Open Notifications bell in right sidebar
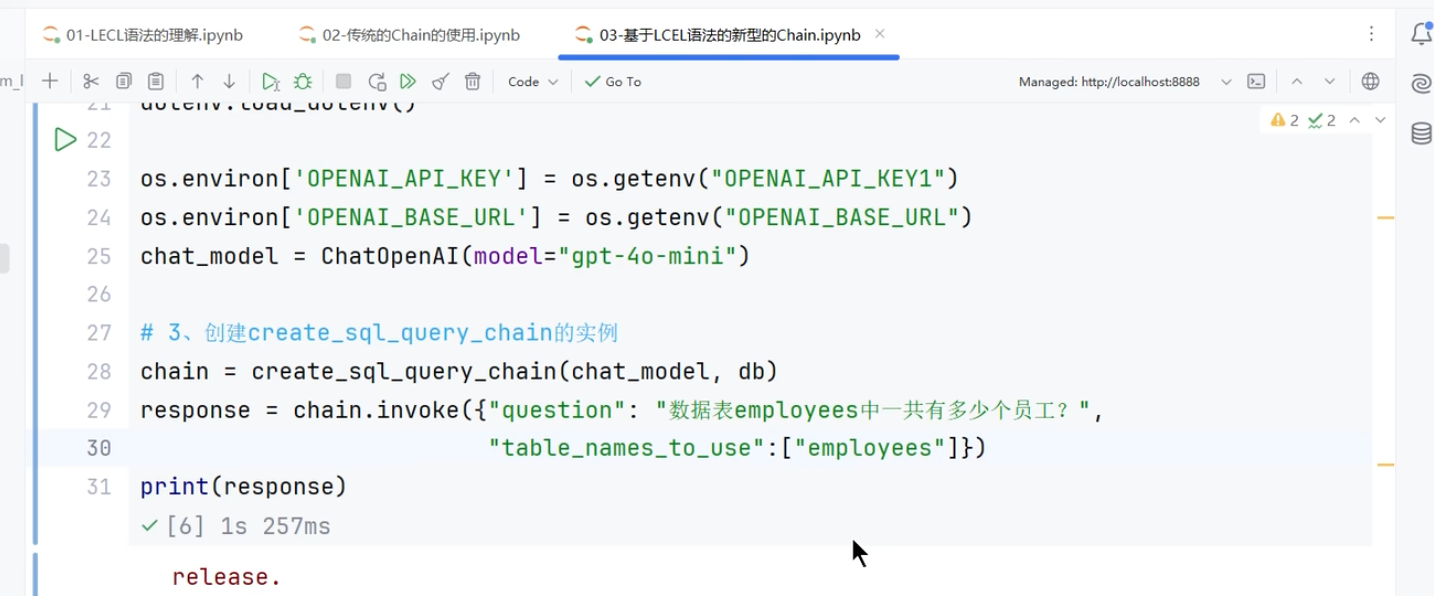 pos(1421,34)
